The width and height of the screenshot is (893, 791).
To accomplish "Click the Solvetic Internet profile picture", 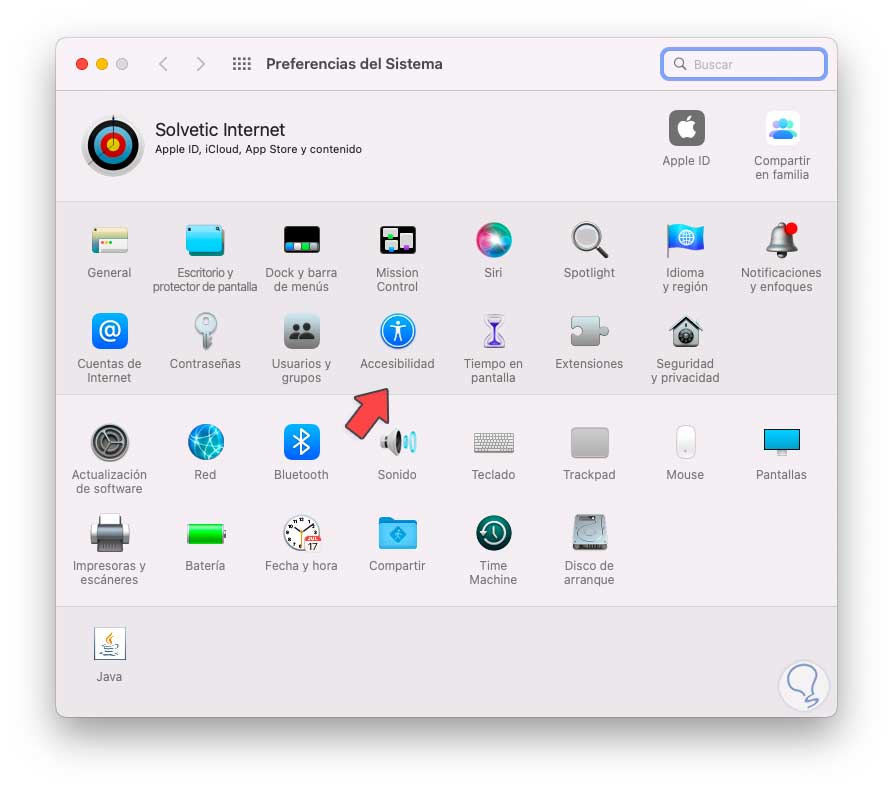I will pos(113,145).
